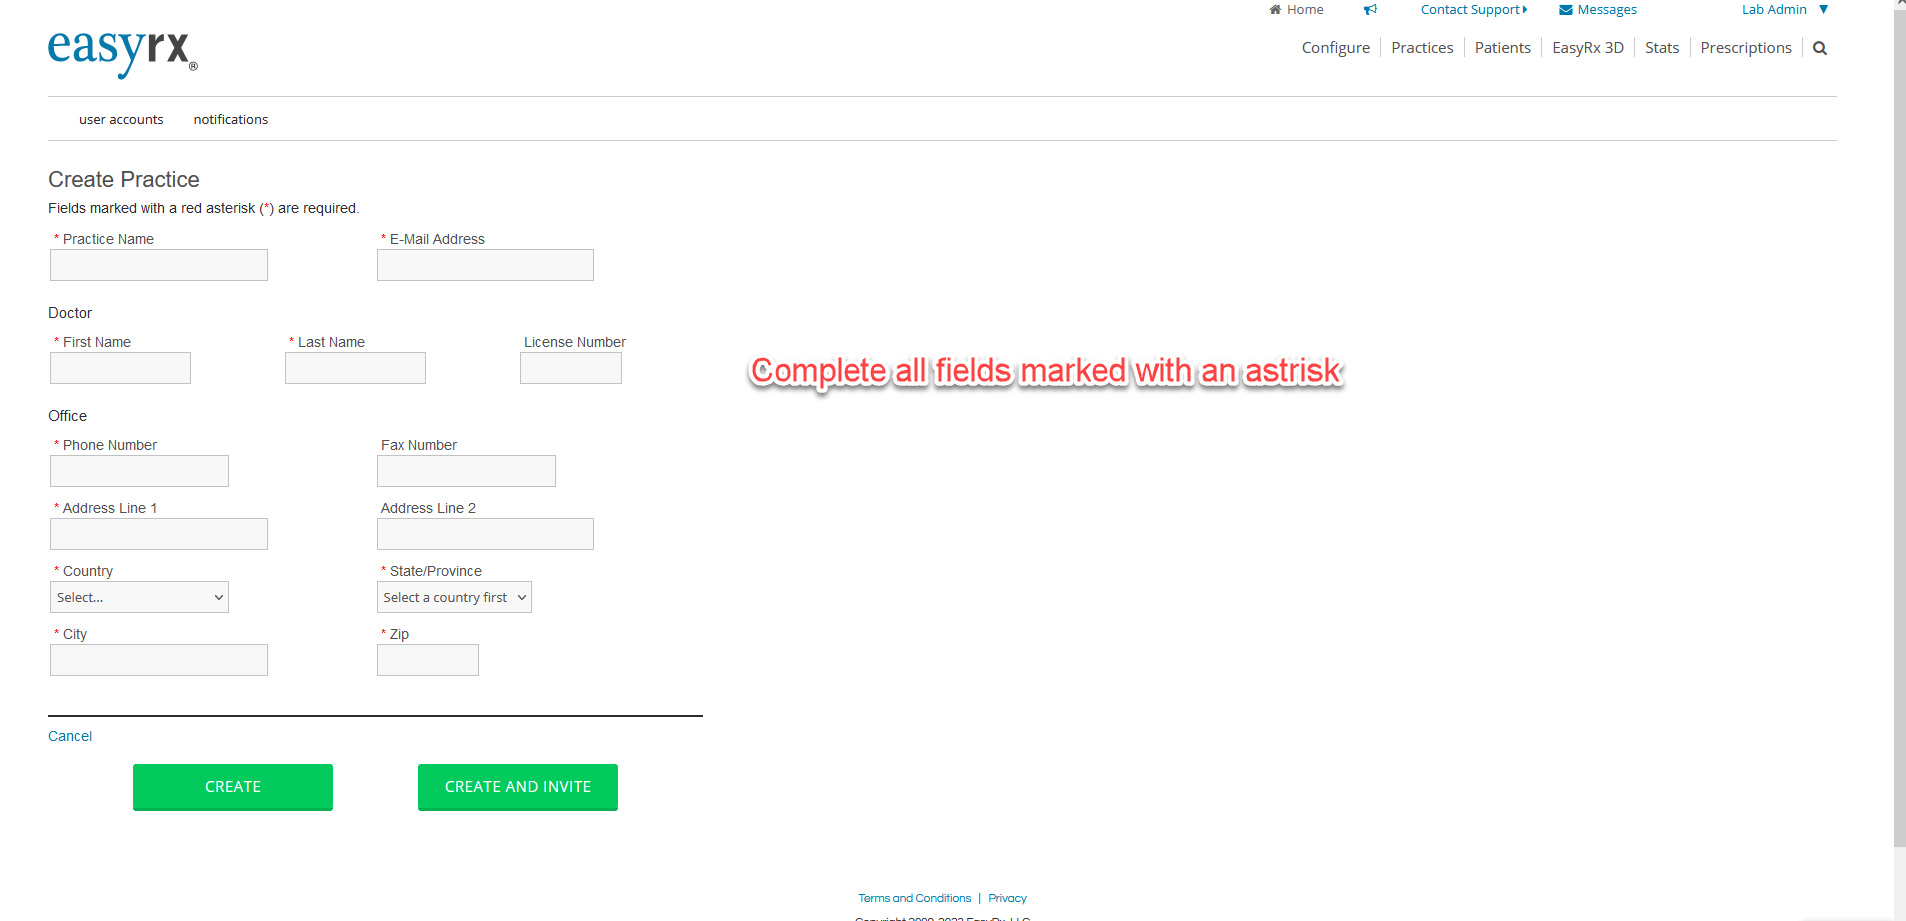Click the easyrx logo
1906x921 pixels.
(x=122, y=51)
